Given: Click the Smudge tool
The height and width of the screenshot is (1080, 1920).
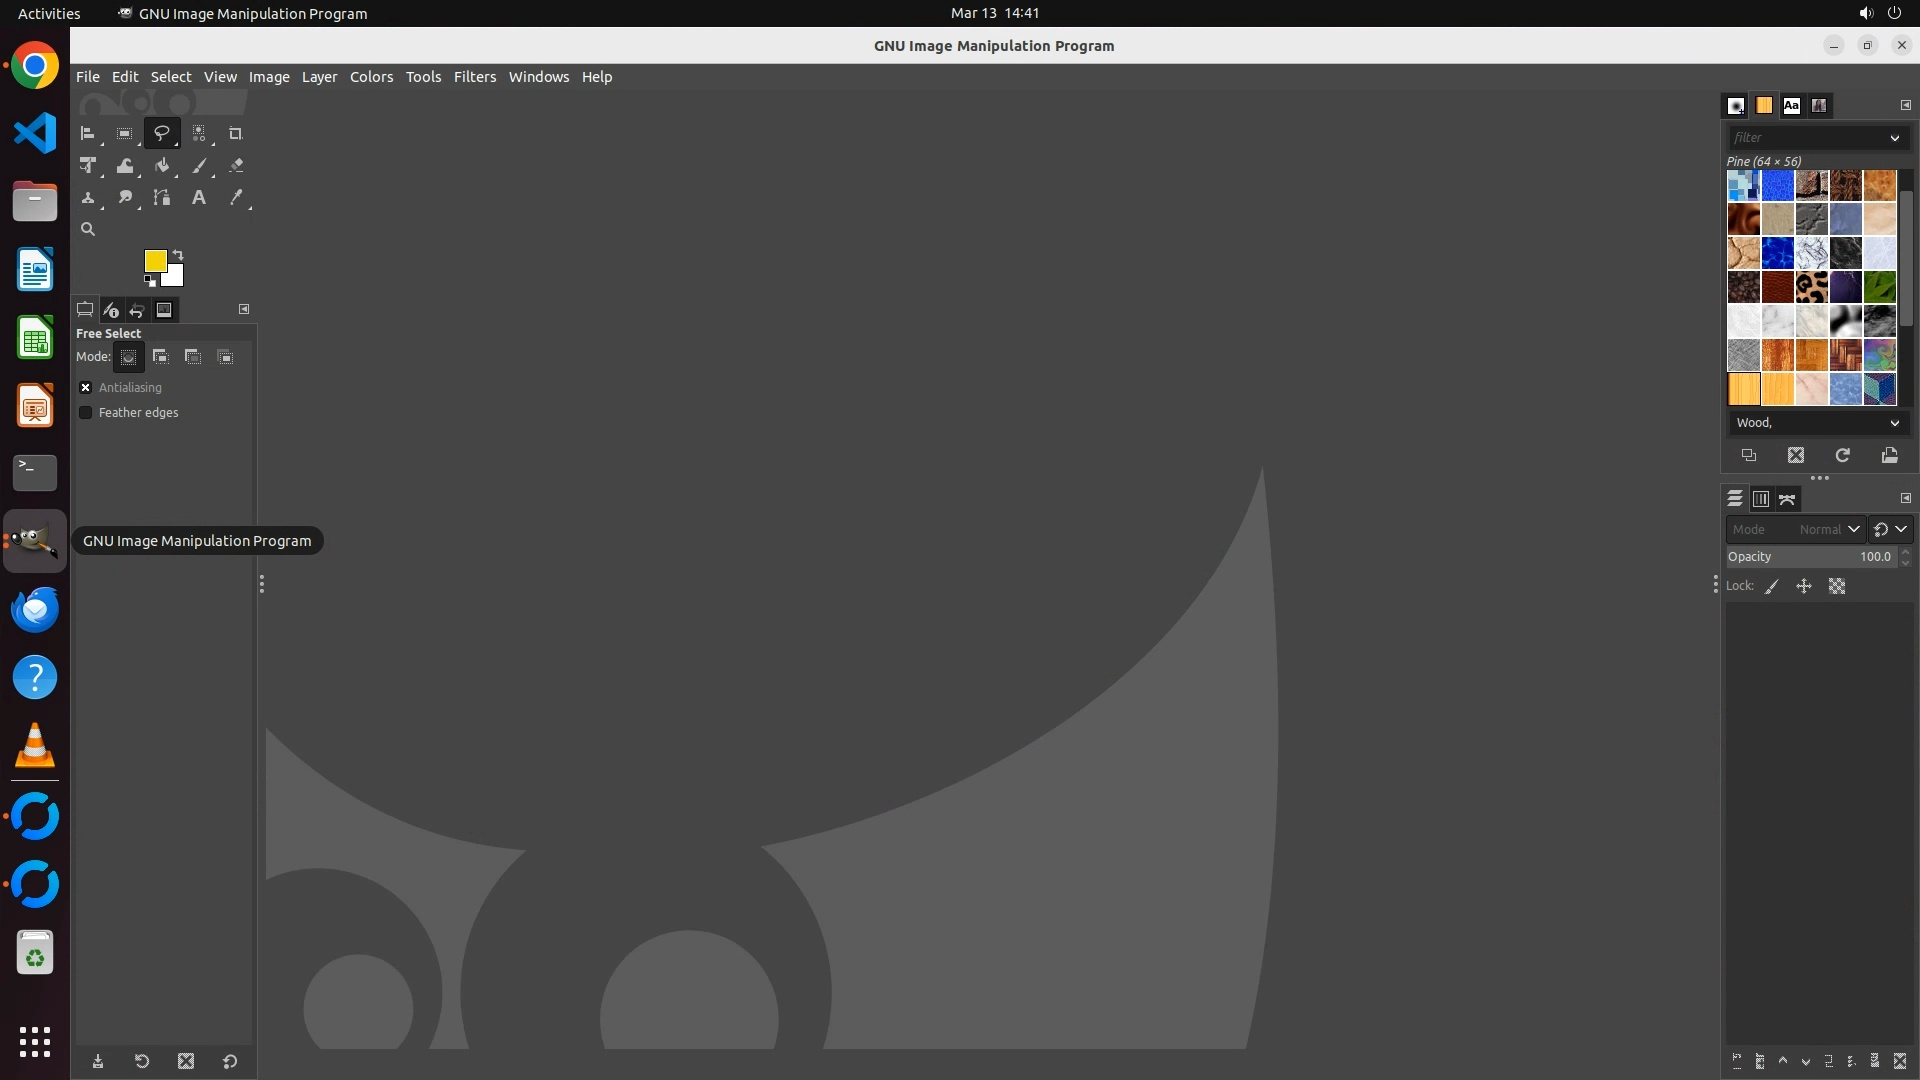Looking at the screenshot, I should coord(125,198).
